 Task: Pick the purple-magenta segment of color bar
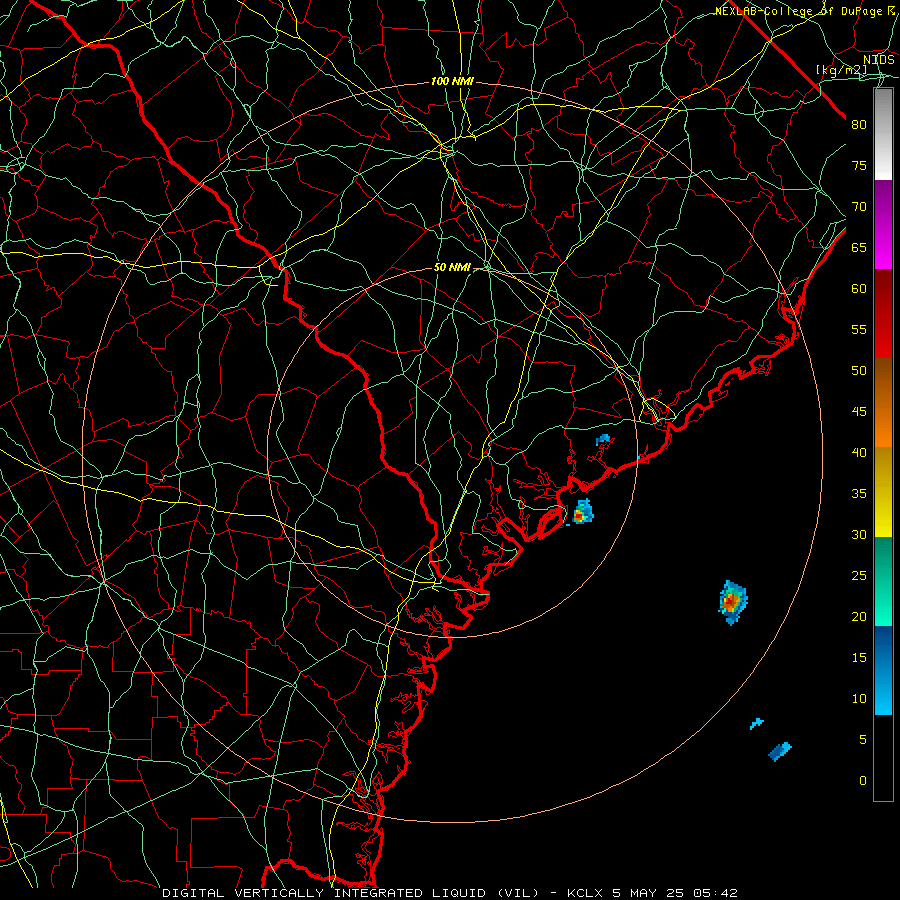883,224
